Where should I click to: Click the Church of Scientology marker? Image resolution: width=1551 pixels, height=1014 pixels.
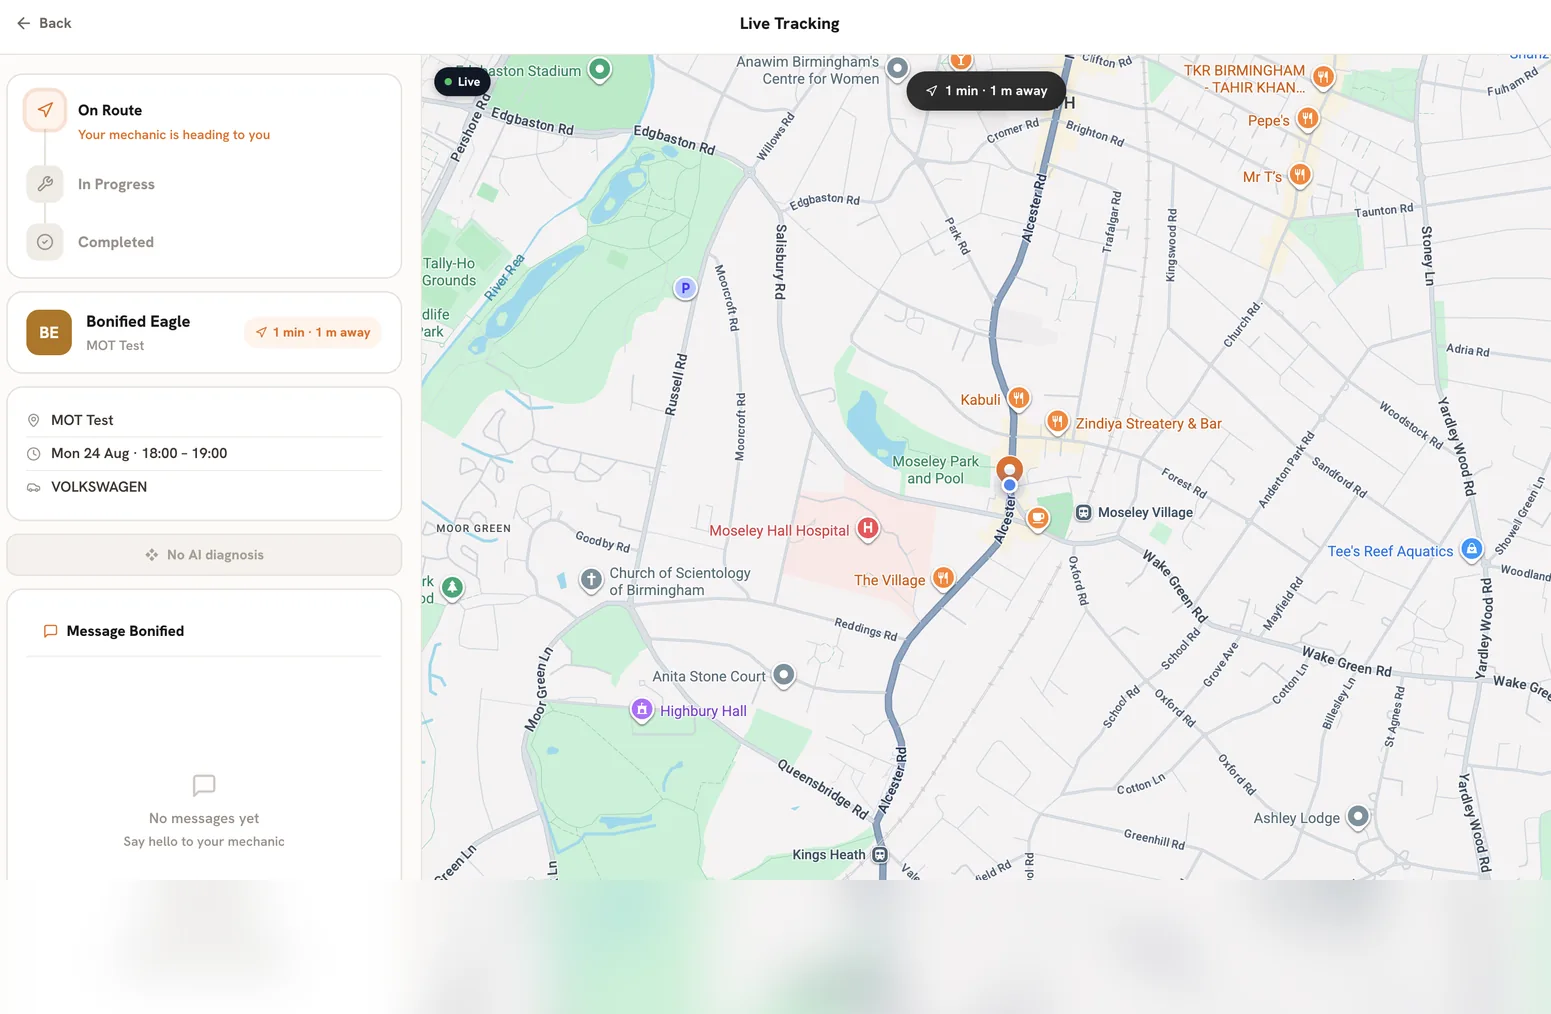coord(591,579)
